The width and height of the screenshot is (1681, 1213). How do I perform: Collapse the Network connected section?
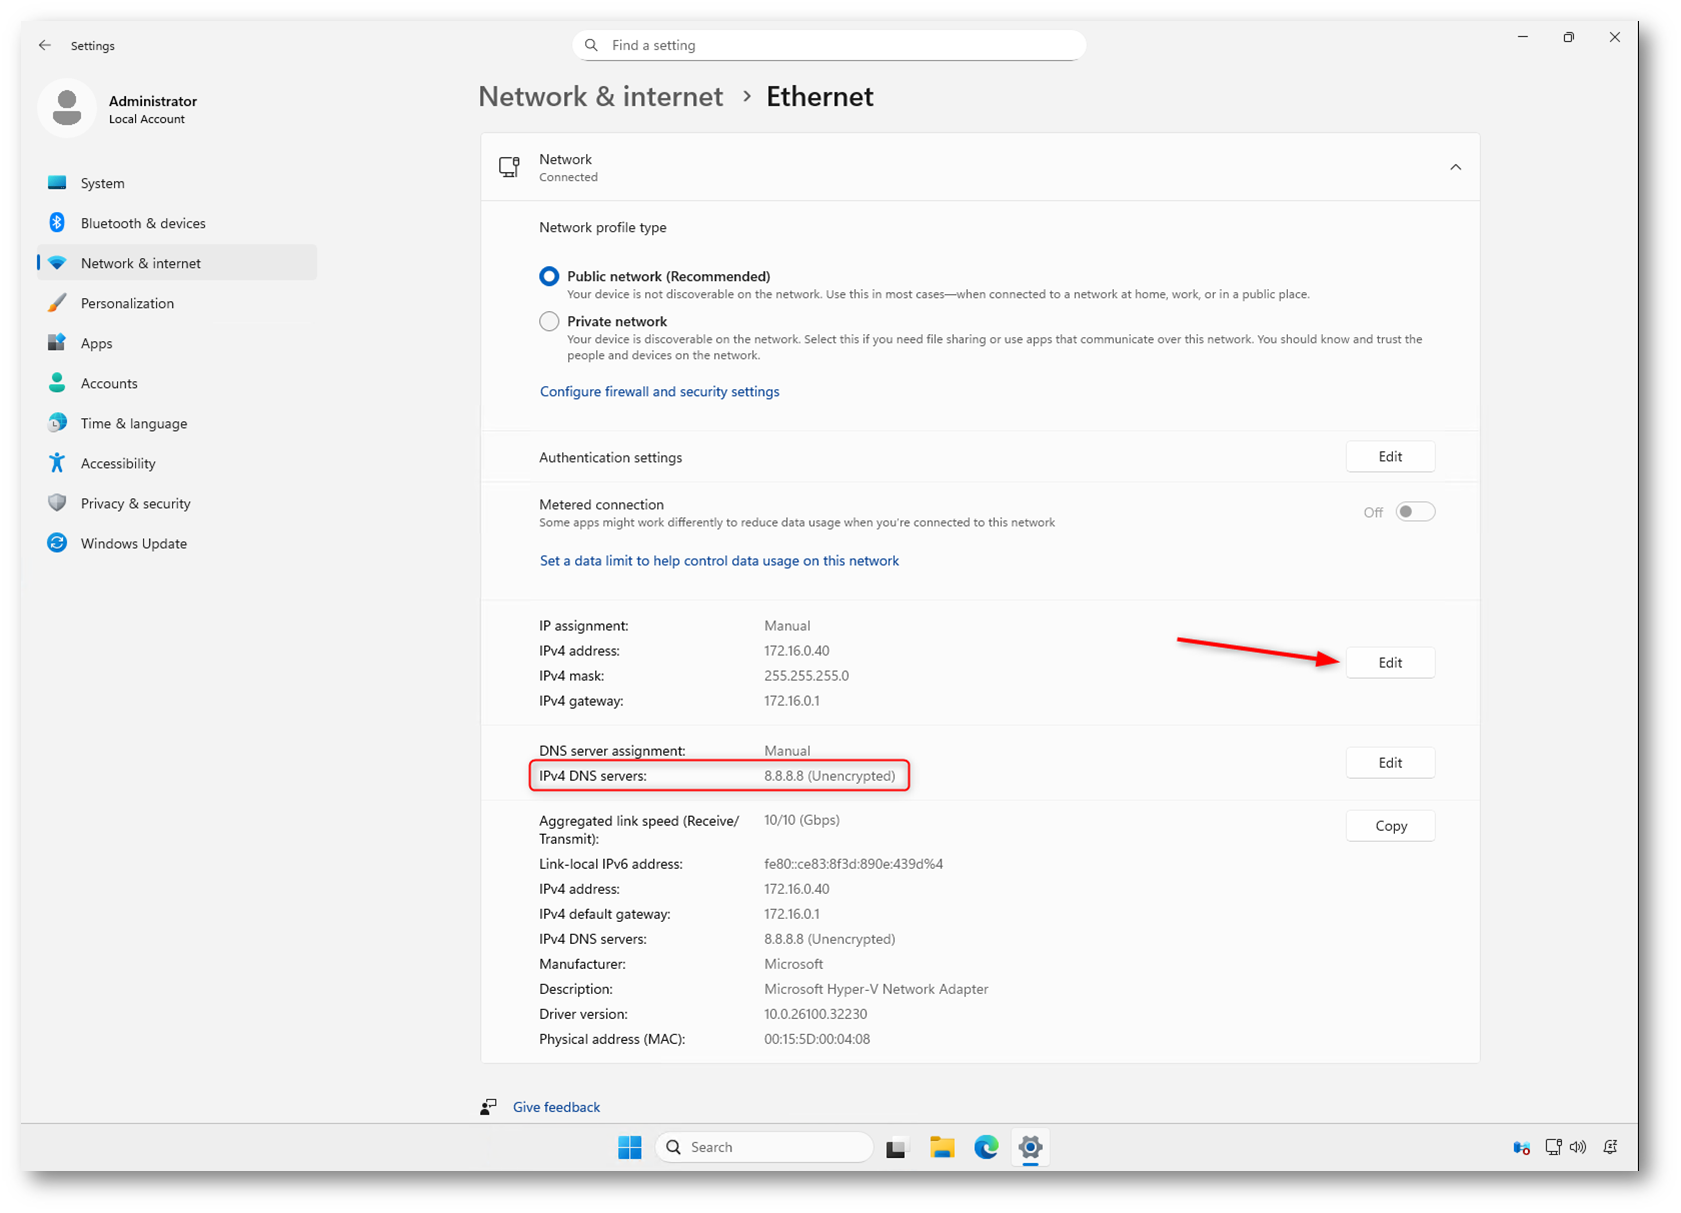click(x=1455, y=167)
